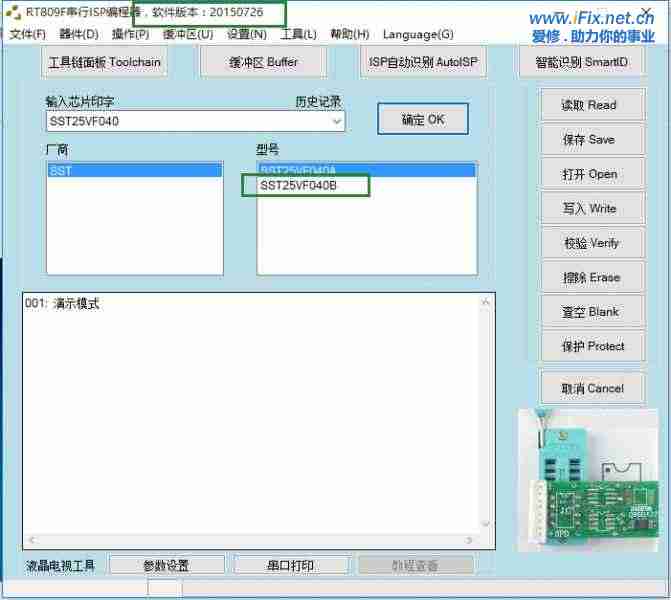671x600 pixels.
Task: Click the 读取 Read button
Action: (589, 105)
